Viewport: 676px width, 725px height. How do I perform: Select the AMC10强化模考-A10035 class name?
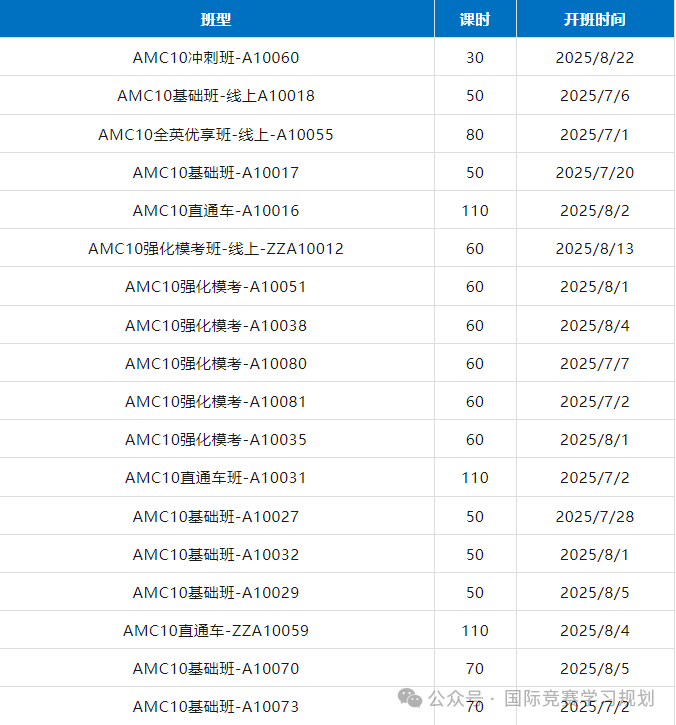click(216, 439)
